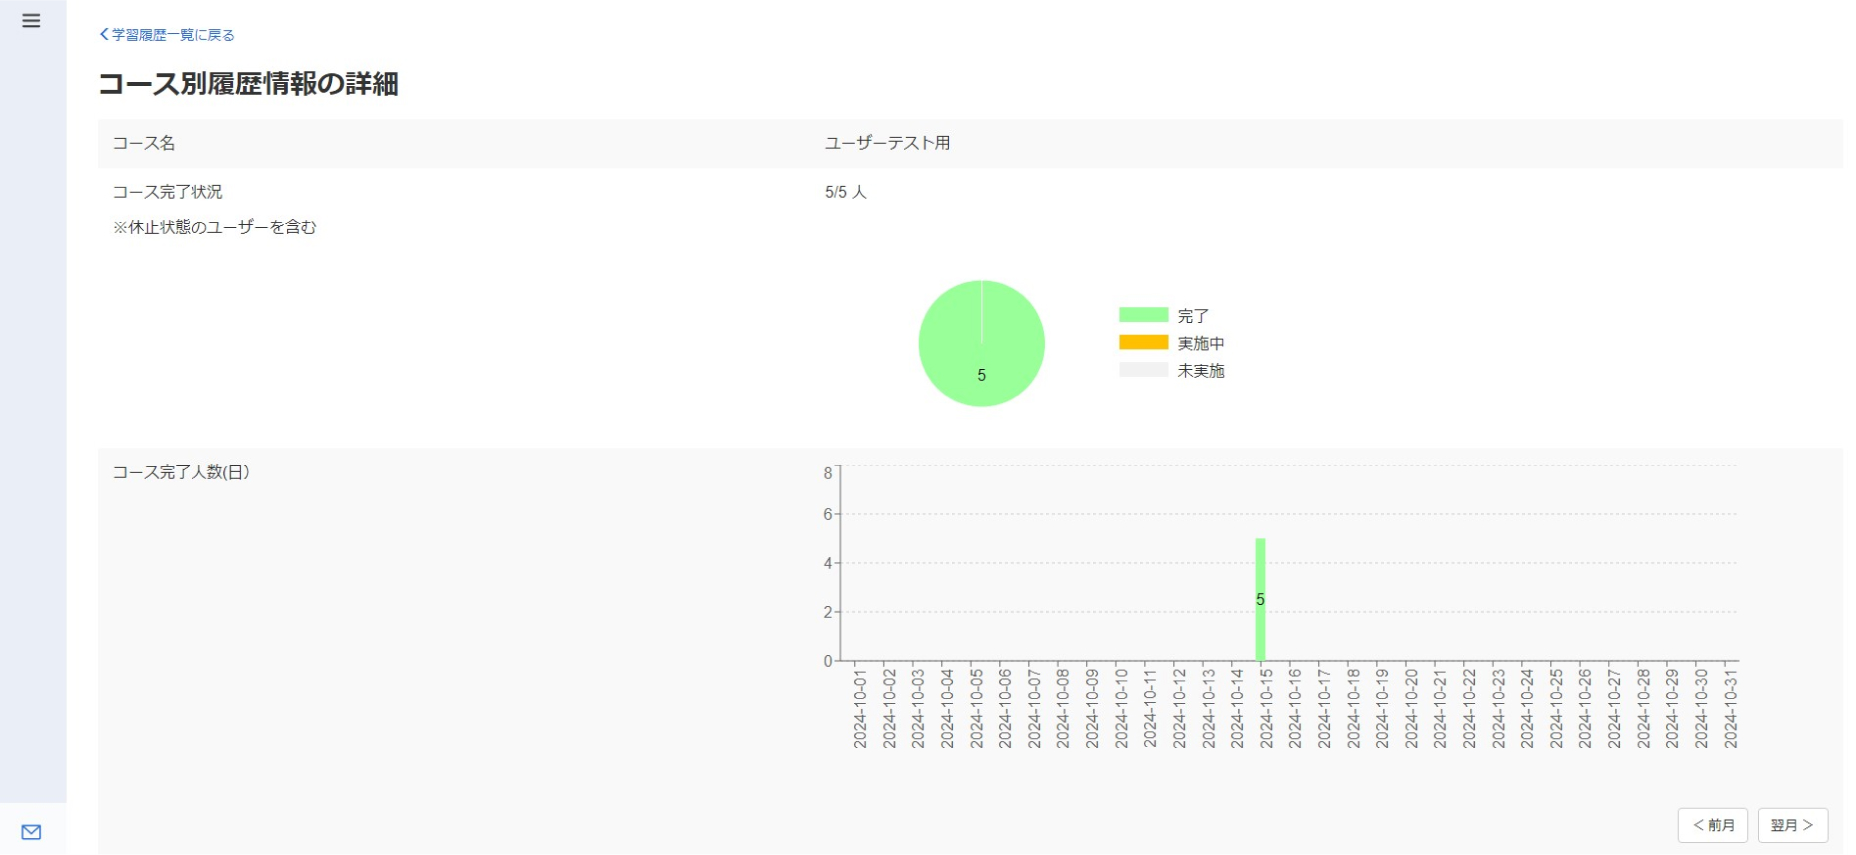The width and height of the screenshot is (1856, 855).
Task: Click the 2024-10-08 axis label
Action: click(1063, 709)
